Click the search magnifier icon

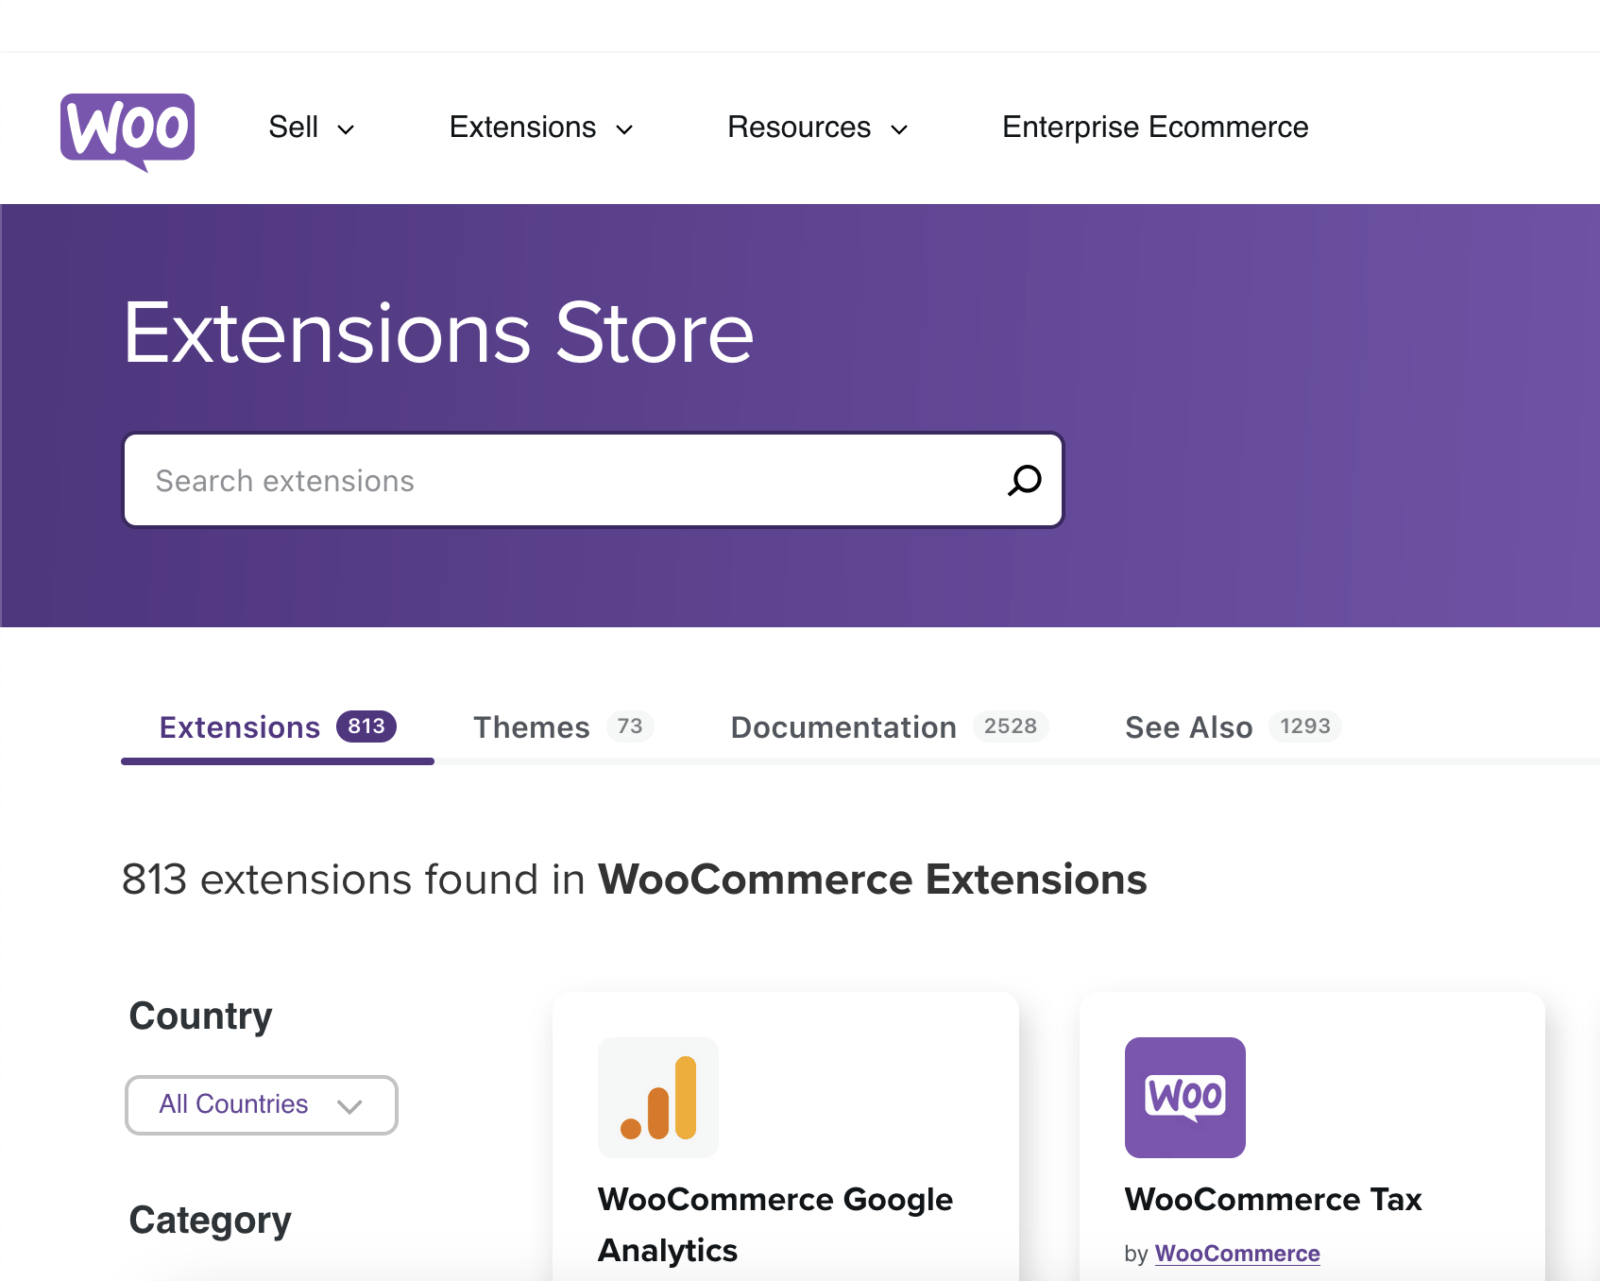pos(1024,481)
